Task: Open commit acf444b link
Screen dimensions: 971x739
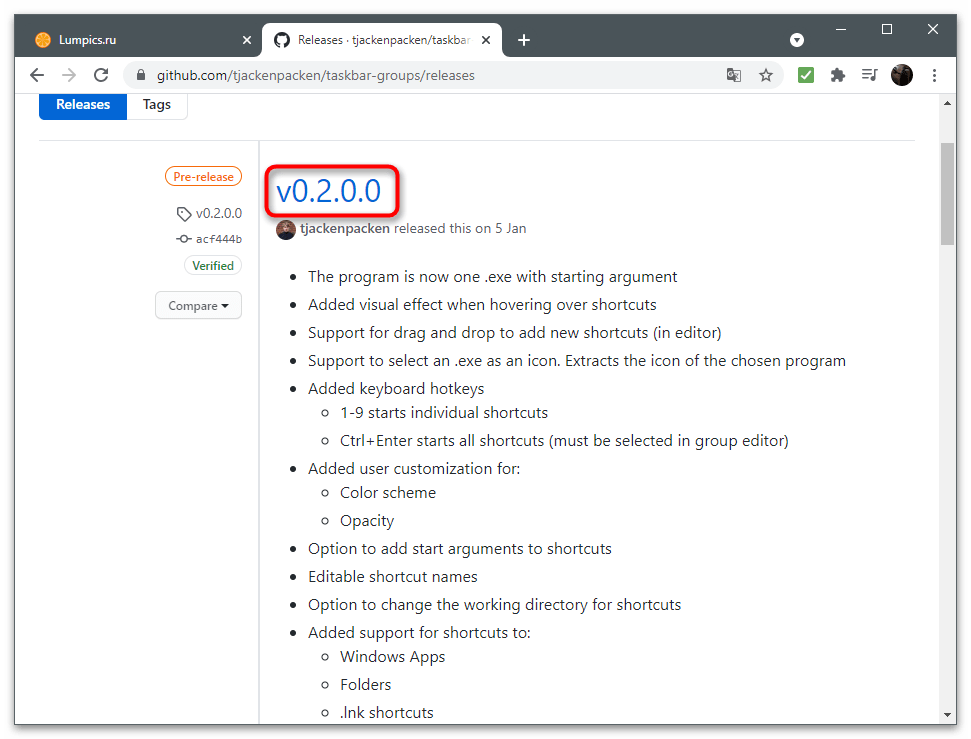Action: click(219, 239)
